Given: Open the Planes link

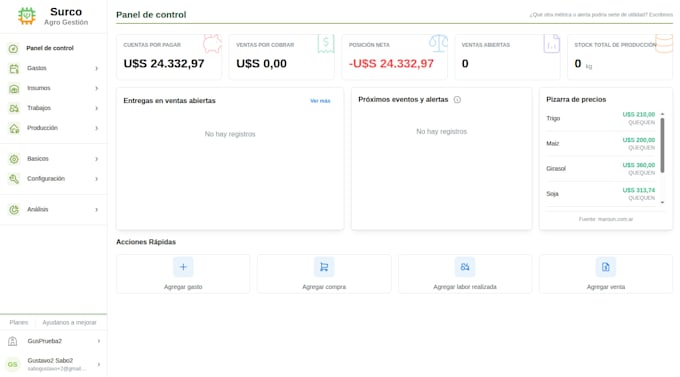Looking at the screenshot, I should pyautogui.click(x=19, y=323).
